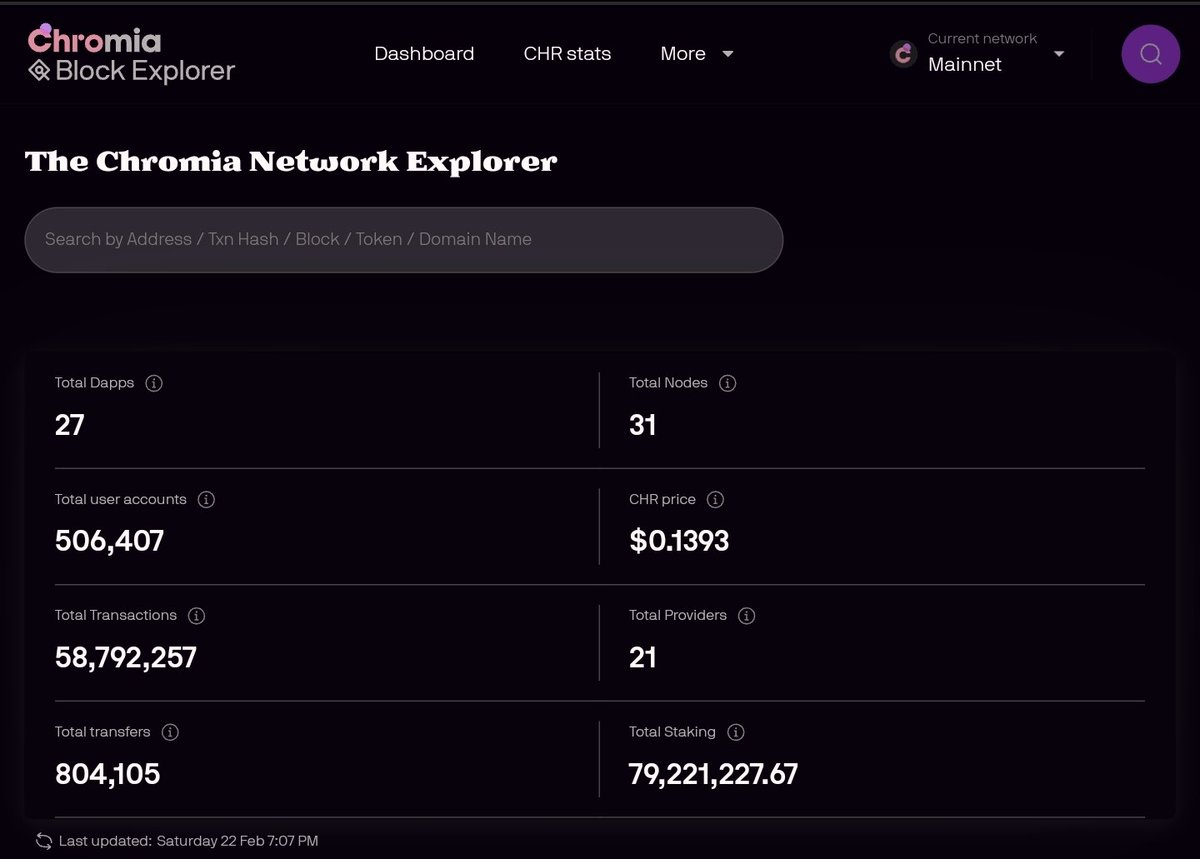Open the search magnifier icon
The height and width of the screenshot is (859, 1200).
click(x=1150, y=53)
